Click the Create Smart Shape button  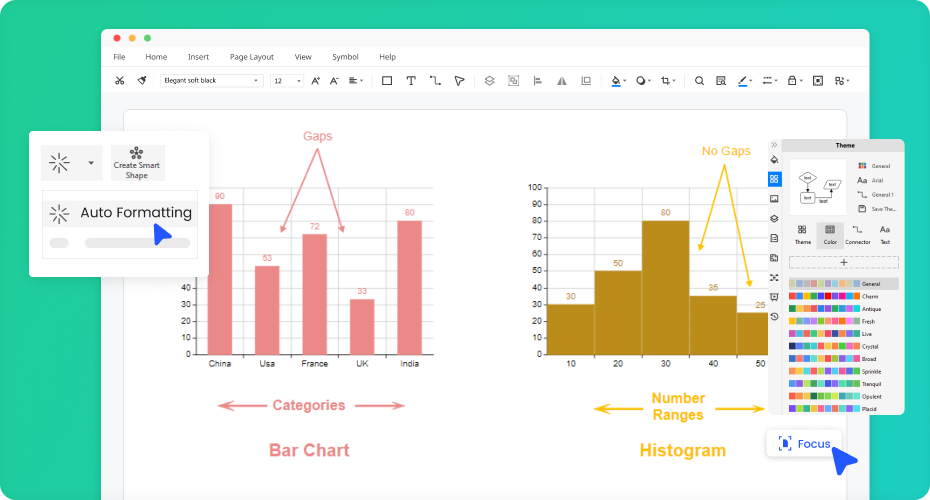pyautogui.click(x=137, y=162)
